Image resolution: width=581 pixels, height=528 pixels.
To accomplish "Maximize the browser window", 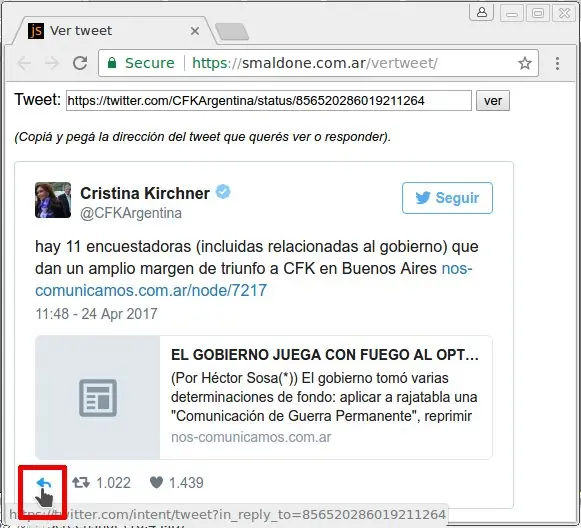I will click(x=538, y=13).
